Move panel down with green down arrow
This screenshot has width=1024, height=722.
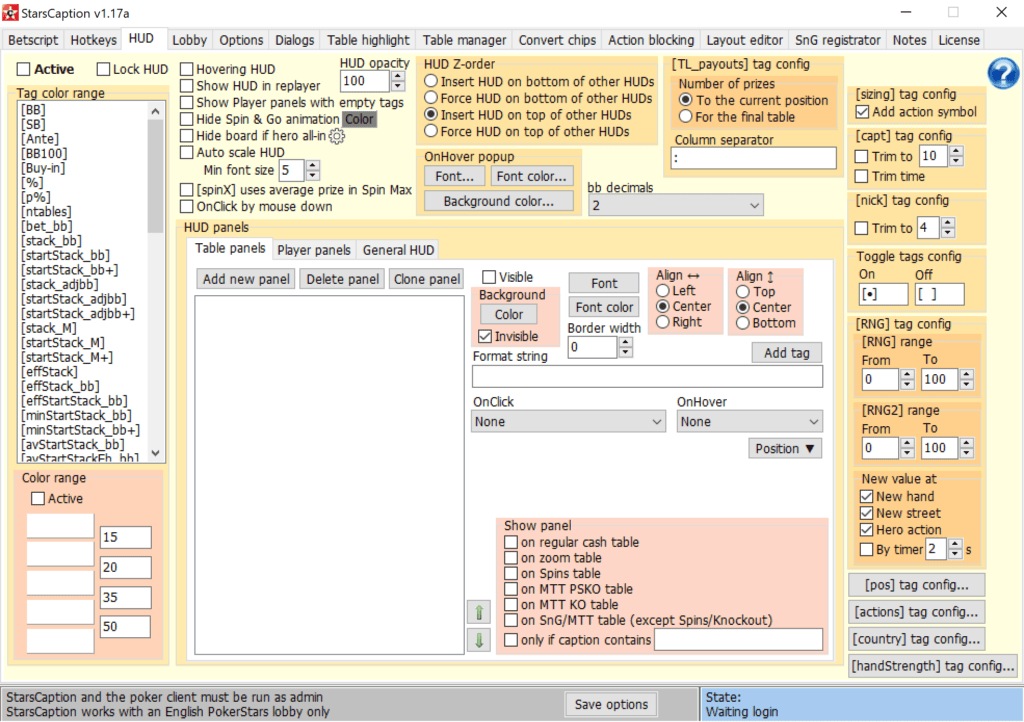point(479,639)
